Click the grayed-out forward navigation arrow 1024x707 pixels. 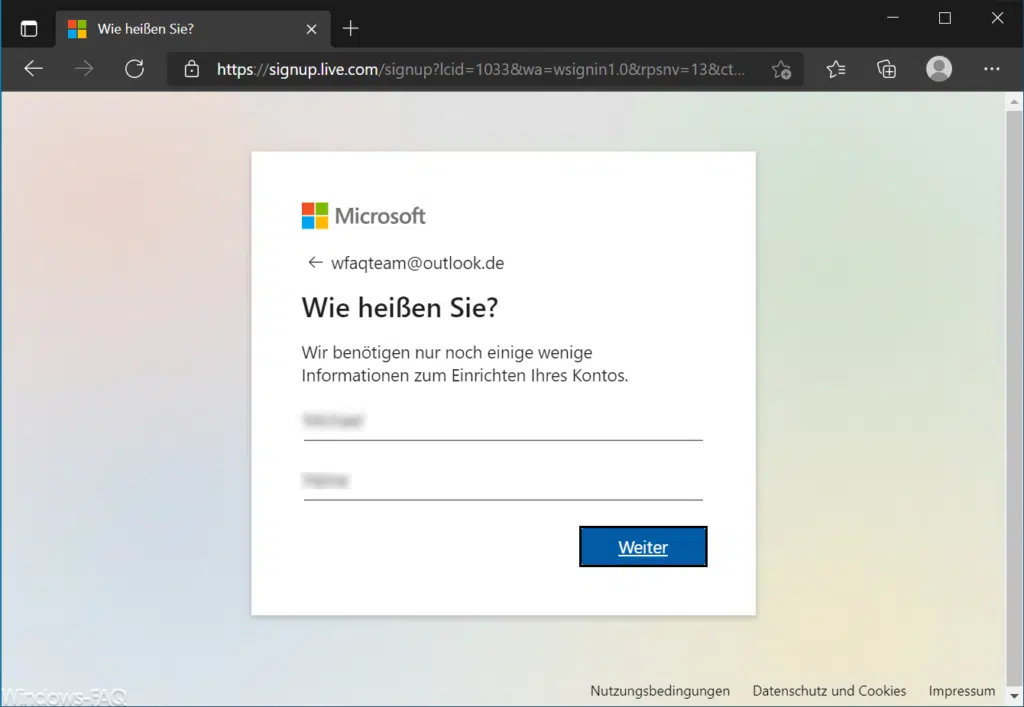click(x=84, y=69)
